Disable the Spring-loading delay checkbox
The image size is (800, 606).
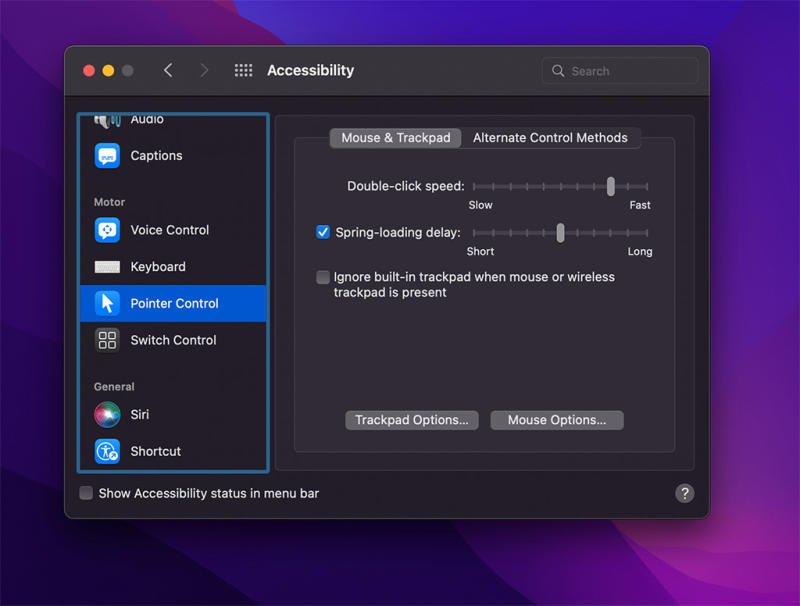pos(323,232)
